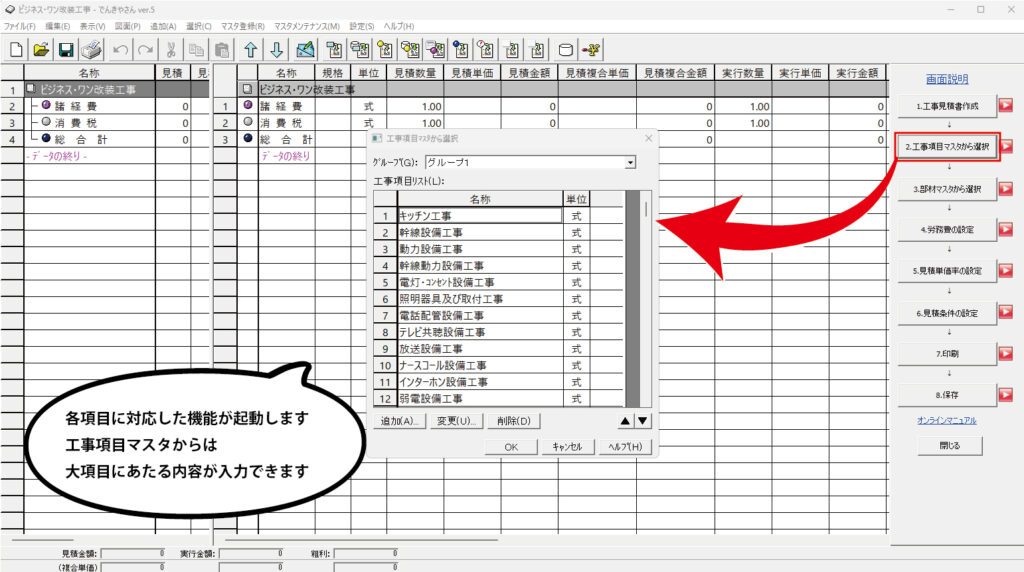The width and height of the screenshot is (1024, 572).
Task: Click the Redo arrow icon
Action: click(145, 50)
